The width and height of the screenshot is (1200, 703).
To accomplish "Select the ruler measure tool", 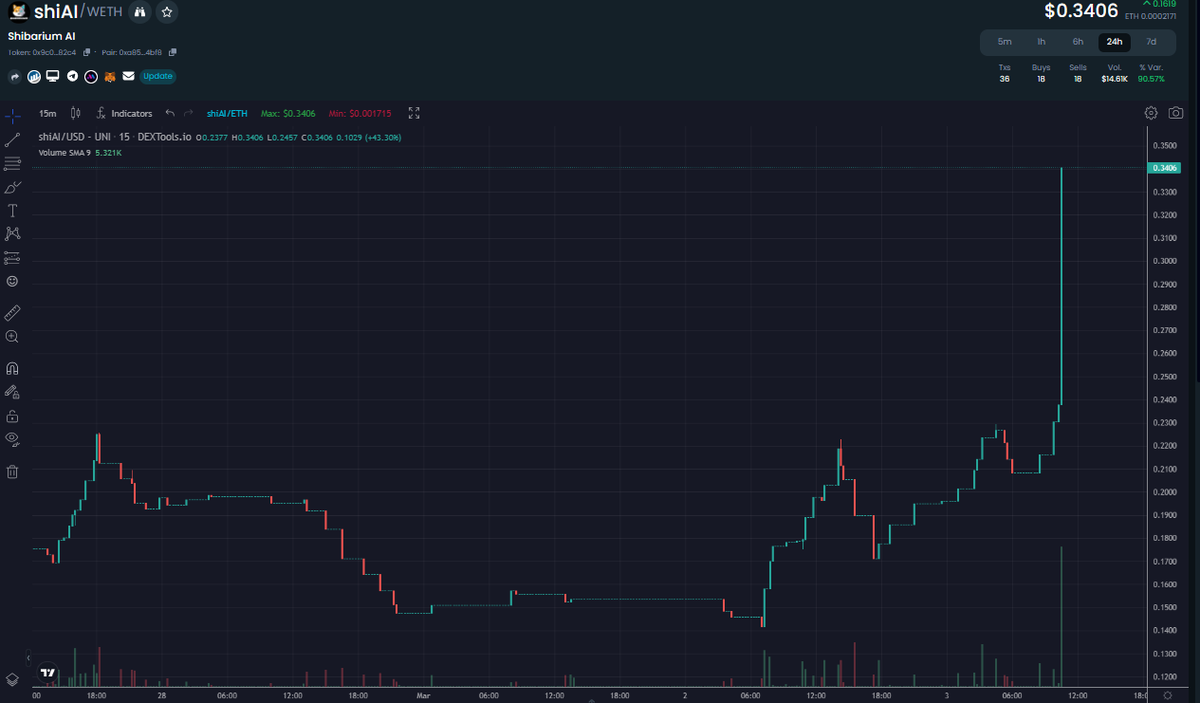I will 12,313.
